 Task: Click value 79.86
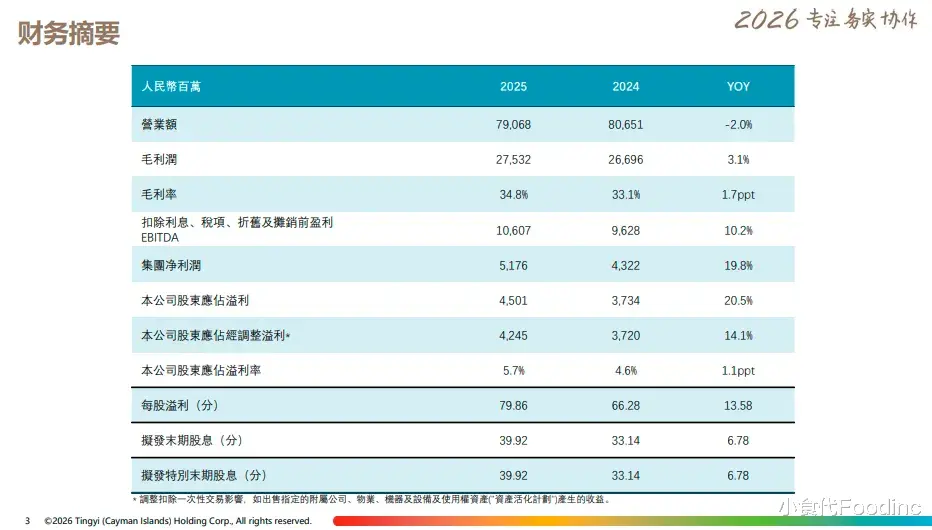click(514, 406)
